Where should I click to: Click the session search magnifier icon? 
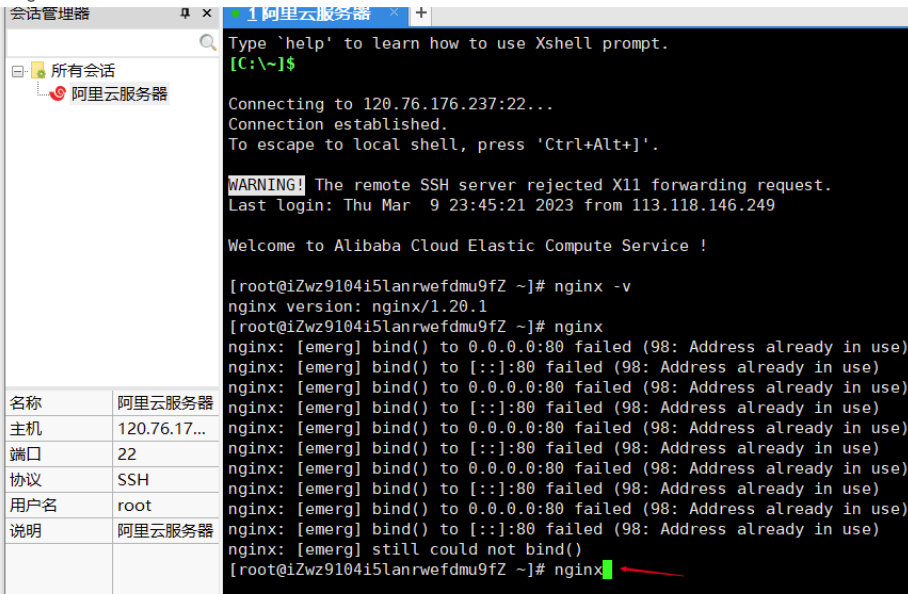(207, 42)
